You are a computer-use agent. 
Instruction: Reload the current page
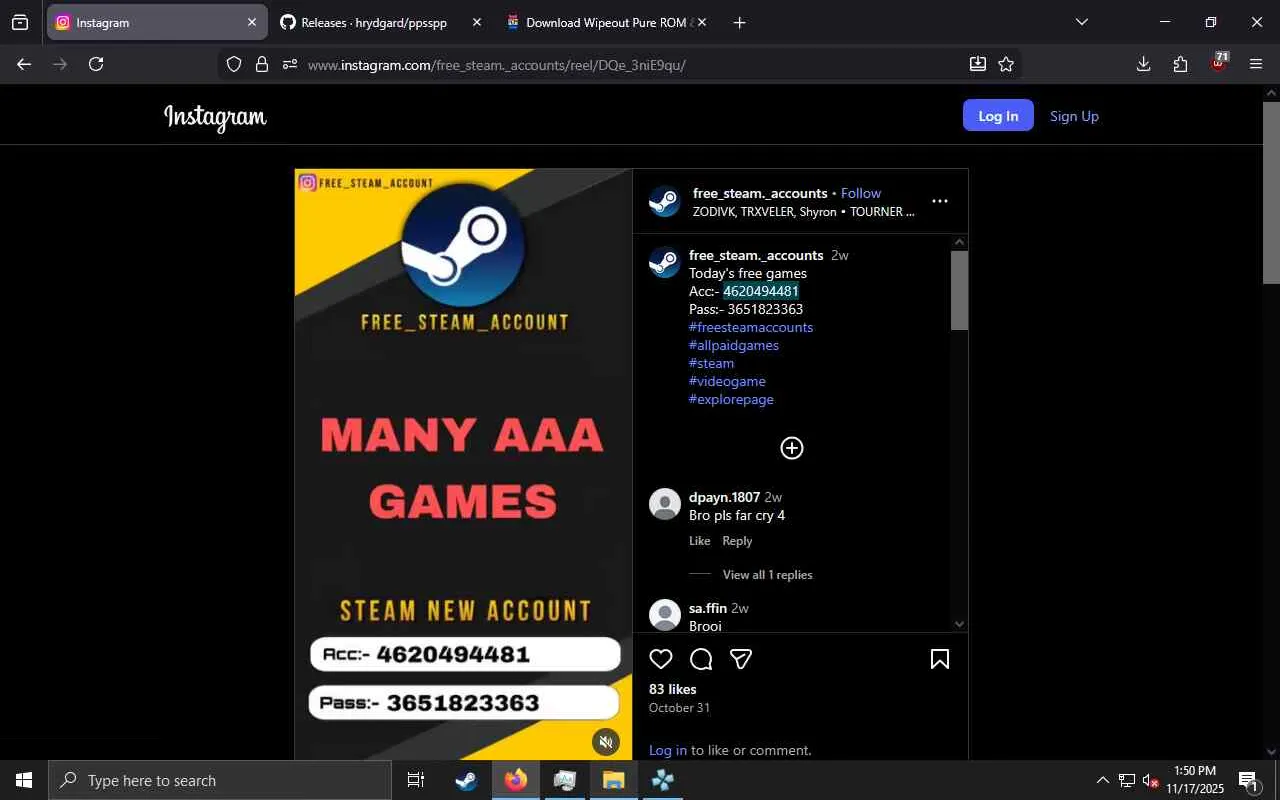coord(96,64)
